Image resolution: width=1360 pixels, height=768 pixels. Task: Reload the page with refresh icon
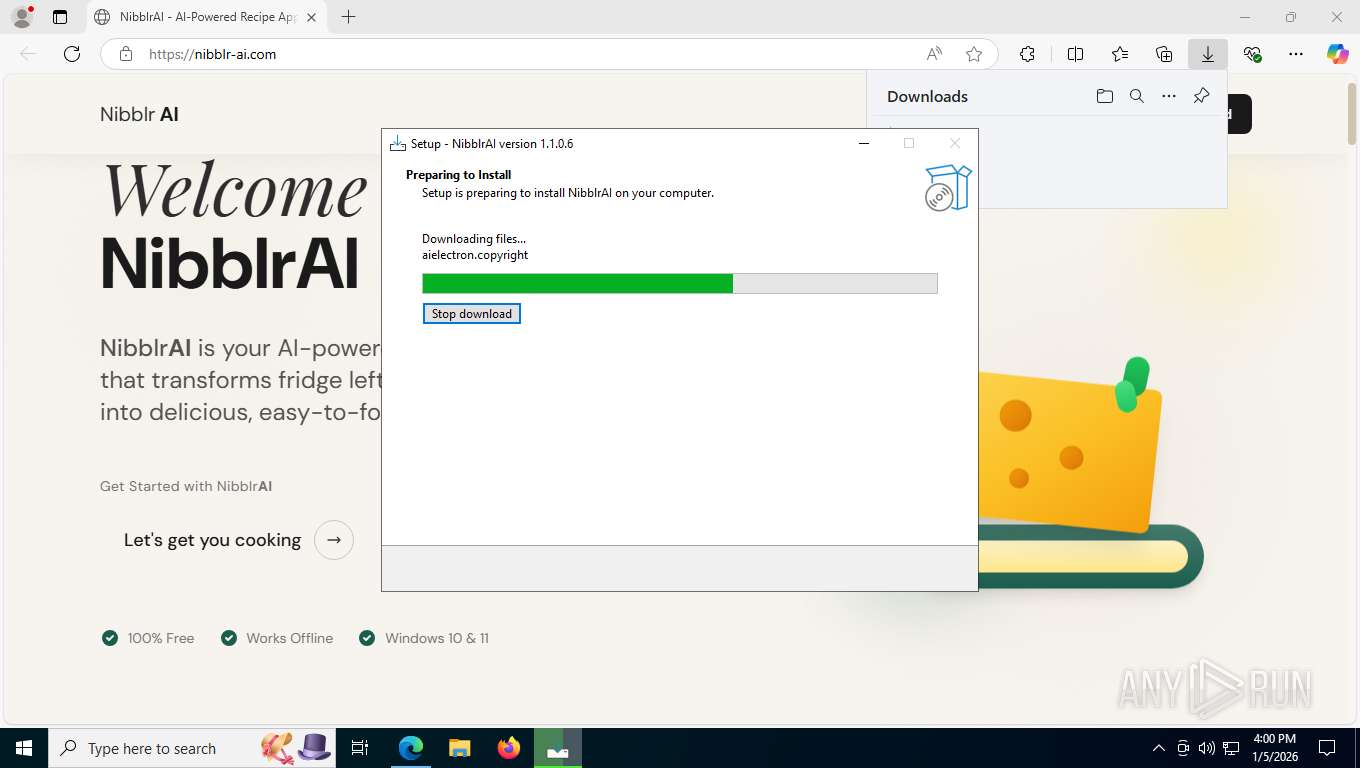point(72,54)
